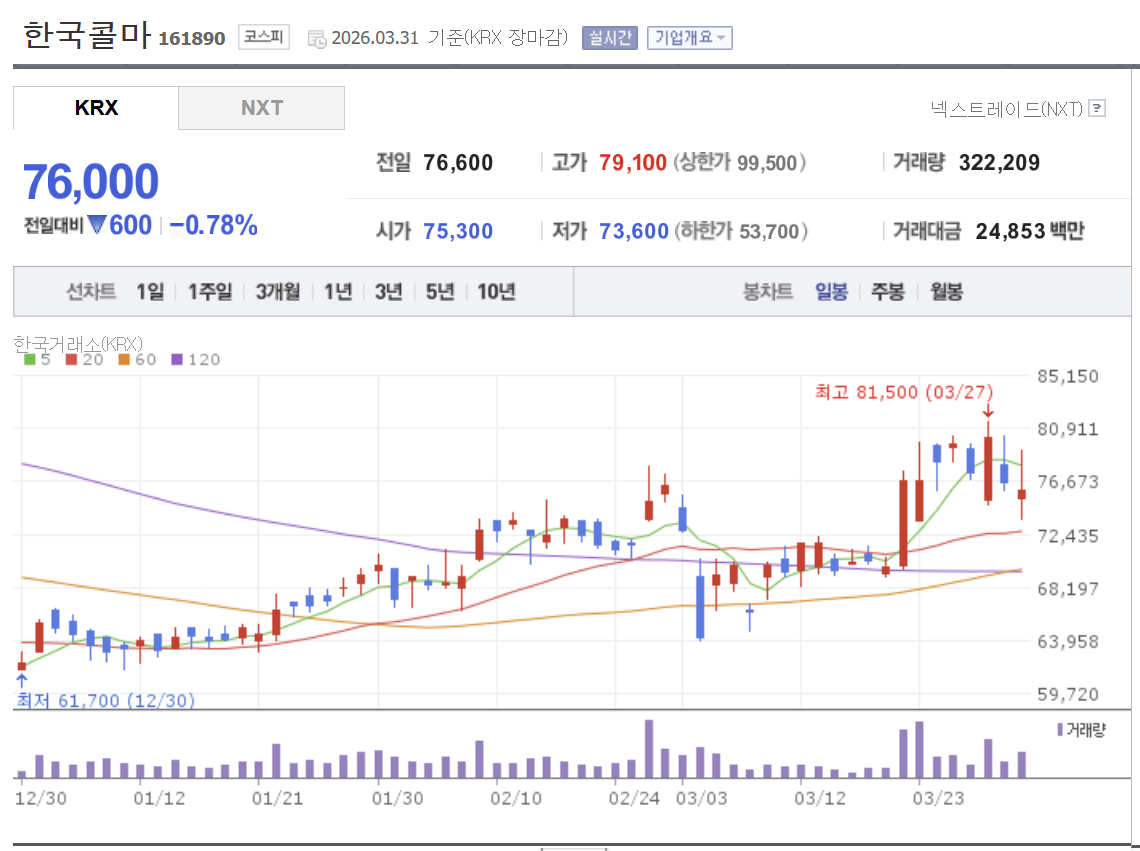Click the 실시간 button
Image resolution: width=1140 pixels, height=851 pixels.
point(609,38)
